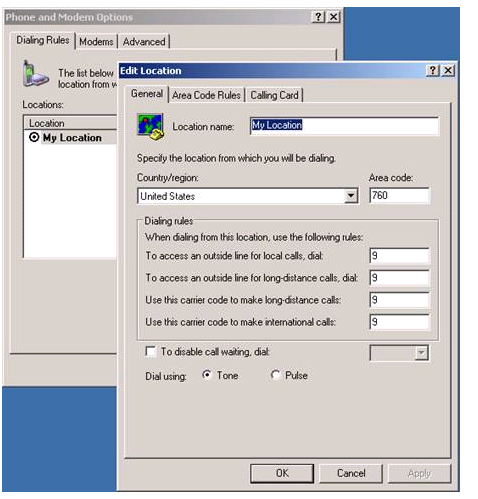Screen dimensions: 478x499
Task: Select the Pulse dialing radio button
Action: click(x=275, y=375)
